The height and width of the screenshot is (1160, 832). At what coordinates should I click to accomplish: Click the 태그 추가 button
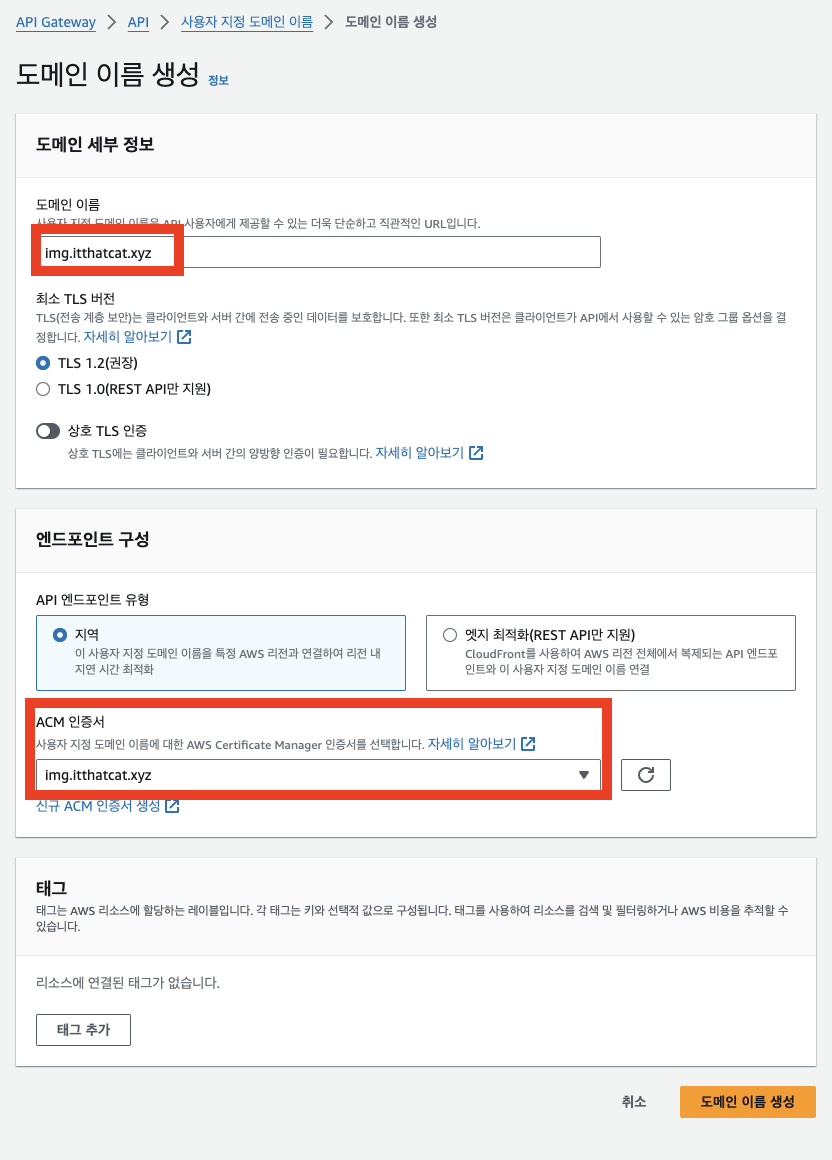[84, 1030]
